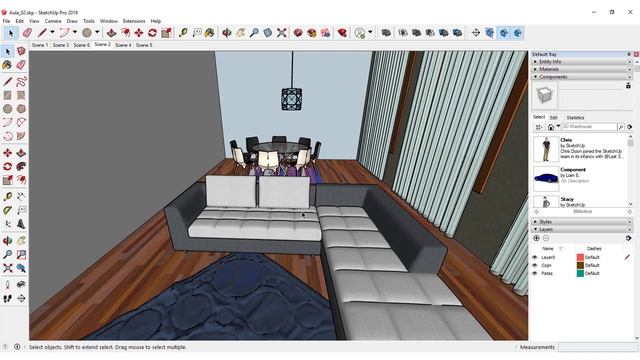Click the 3D Warehouse search field

[589, 127]
